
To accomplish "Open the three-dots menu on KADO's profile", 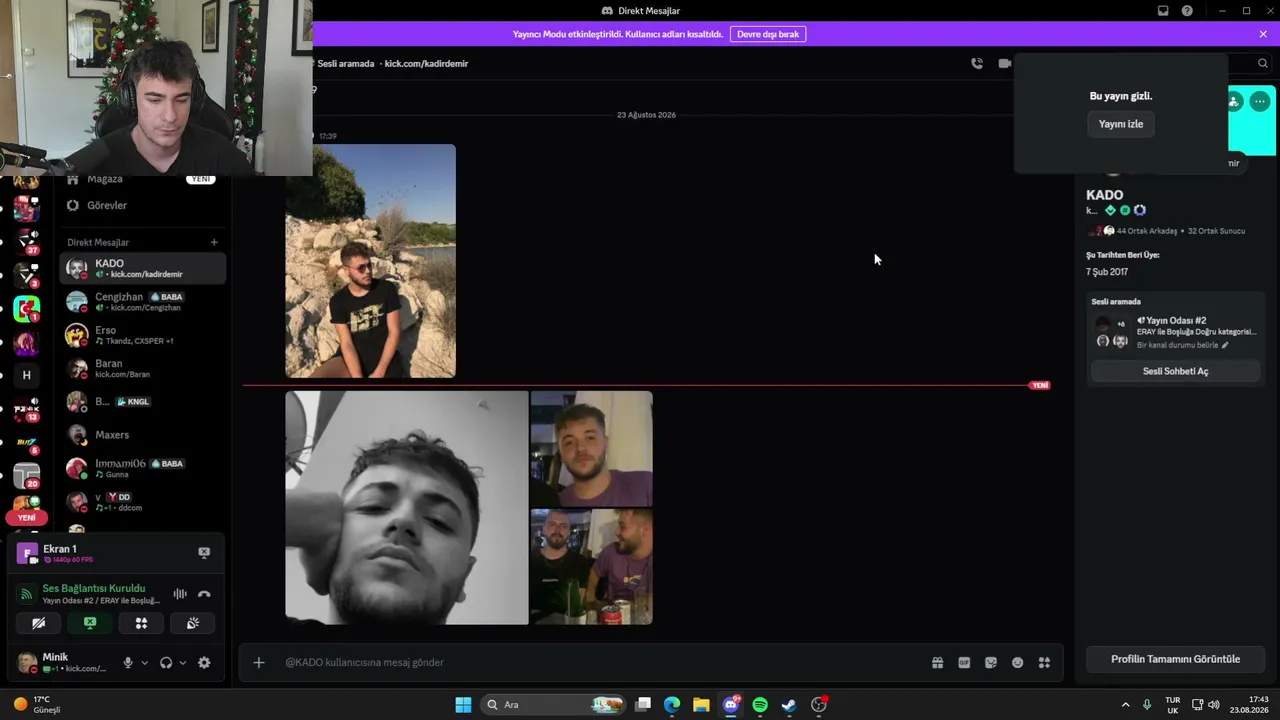I will [x=1260, y=101].
